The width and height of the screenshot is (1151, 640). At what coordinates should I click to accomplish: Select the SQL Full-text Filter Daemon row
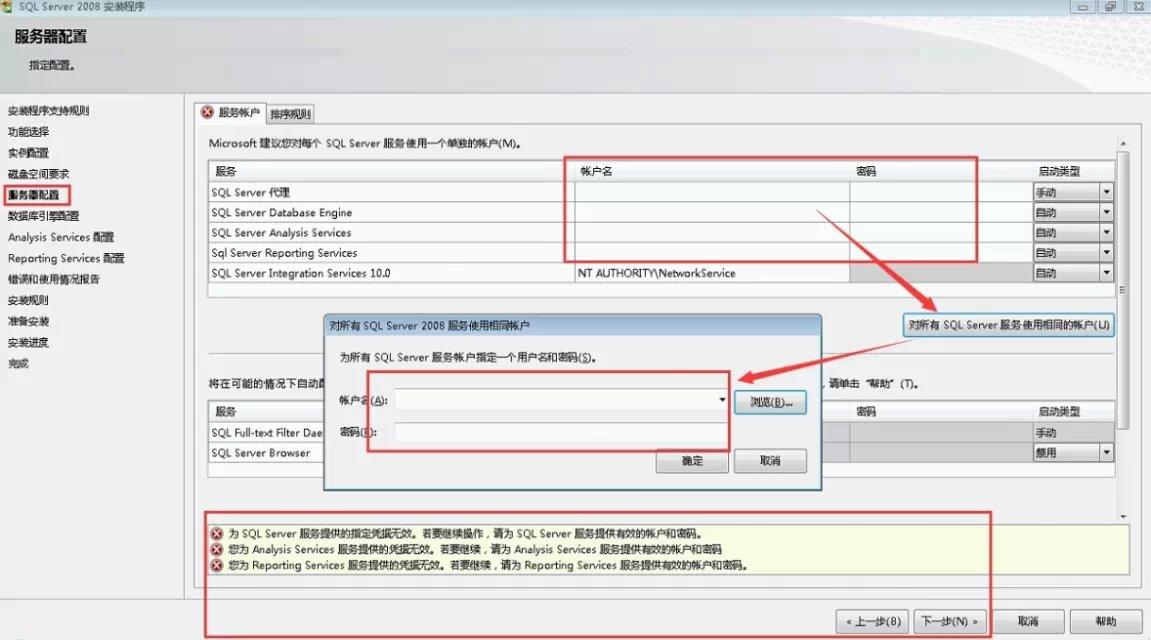(266, 433)
